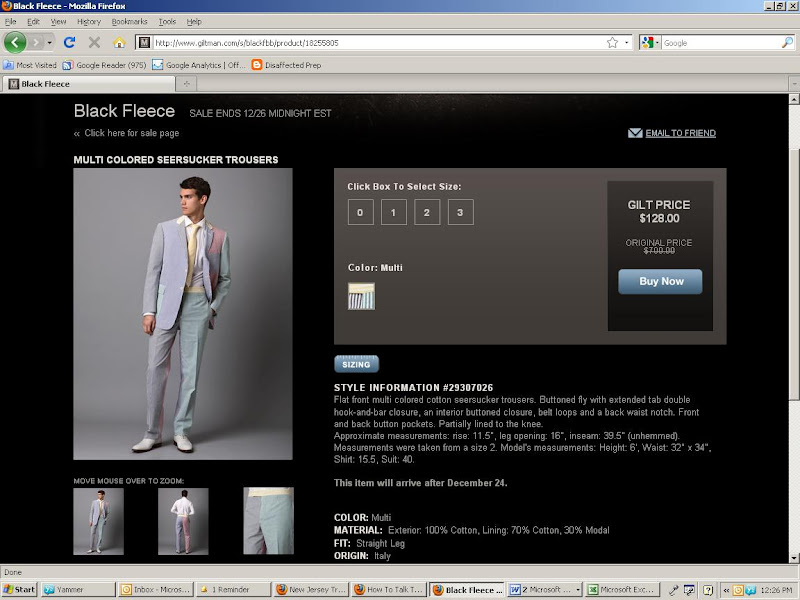
Task: Click the GILT PRICE $128.00 text
Action: tap(659, 211)
